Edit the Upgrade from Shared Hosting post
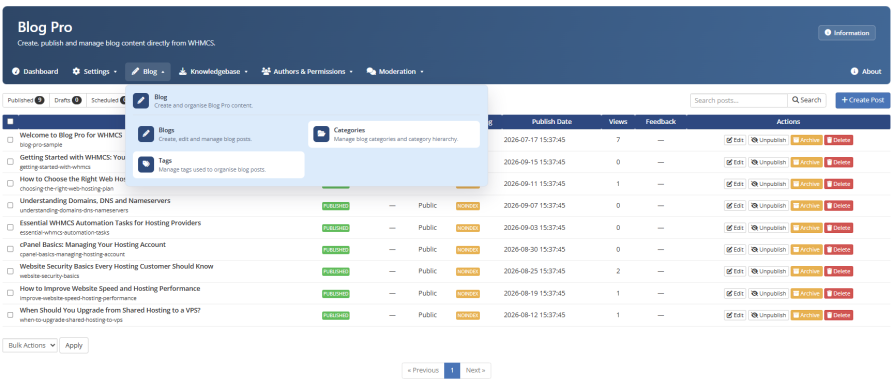 point(735,315)
